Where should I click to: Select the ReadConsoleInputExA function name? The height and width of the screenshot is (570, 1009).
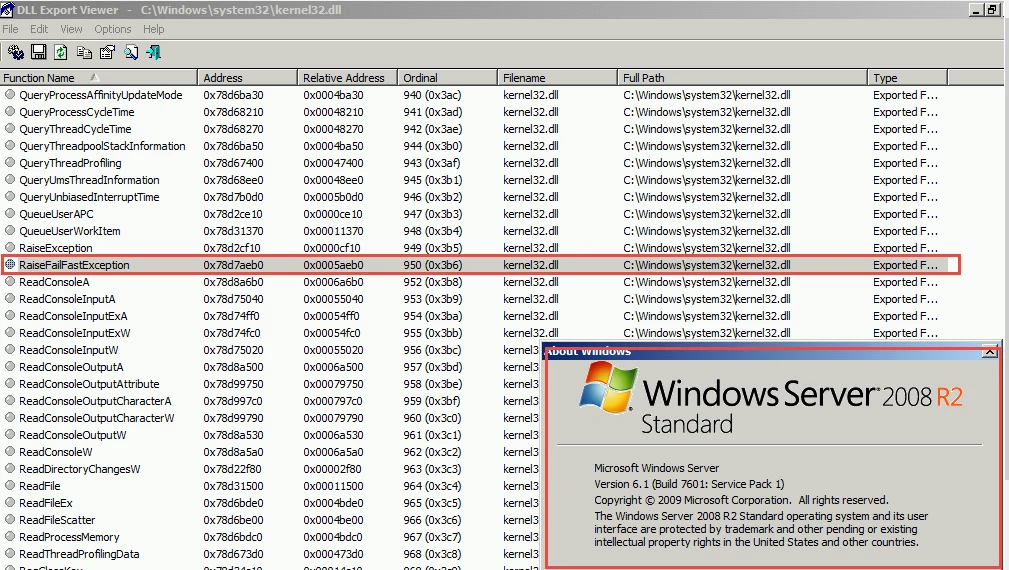coord(73,316)
